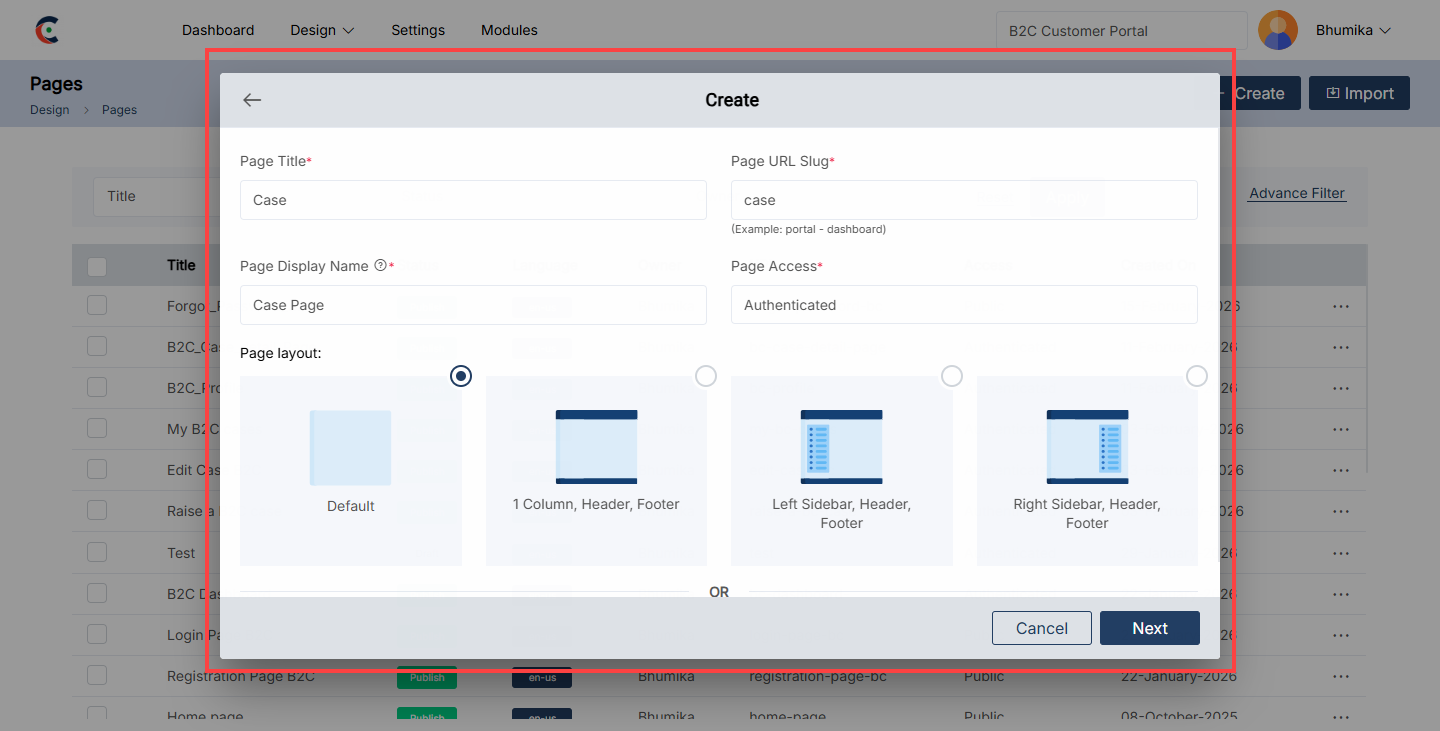1440x731 pixels.
Task: Click the Page Display Name help icon
Action: [380, 266]
